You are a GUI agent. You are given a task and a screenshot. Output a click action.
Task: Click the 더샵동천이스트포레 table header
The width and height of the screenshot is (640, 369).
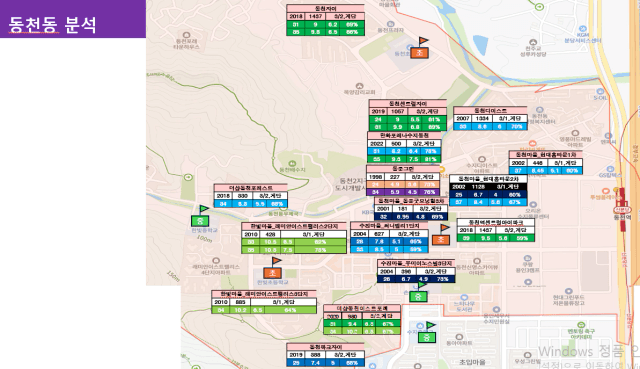[362, 308]
